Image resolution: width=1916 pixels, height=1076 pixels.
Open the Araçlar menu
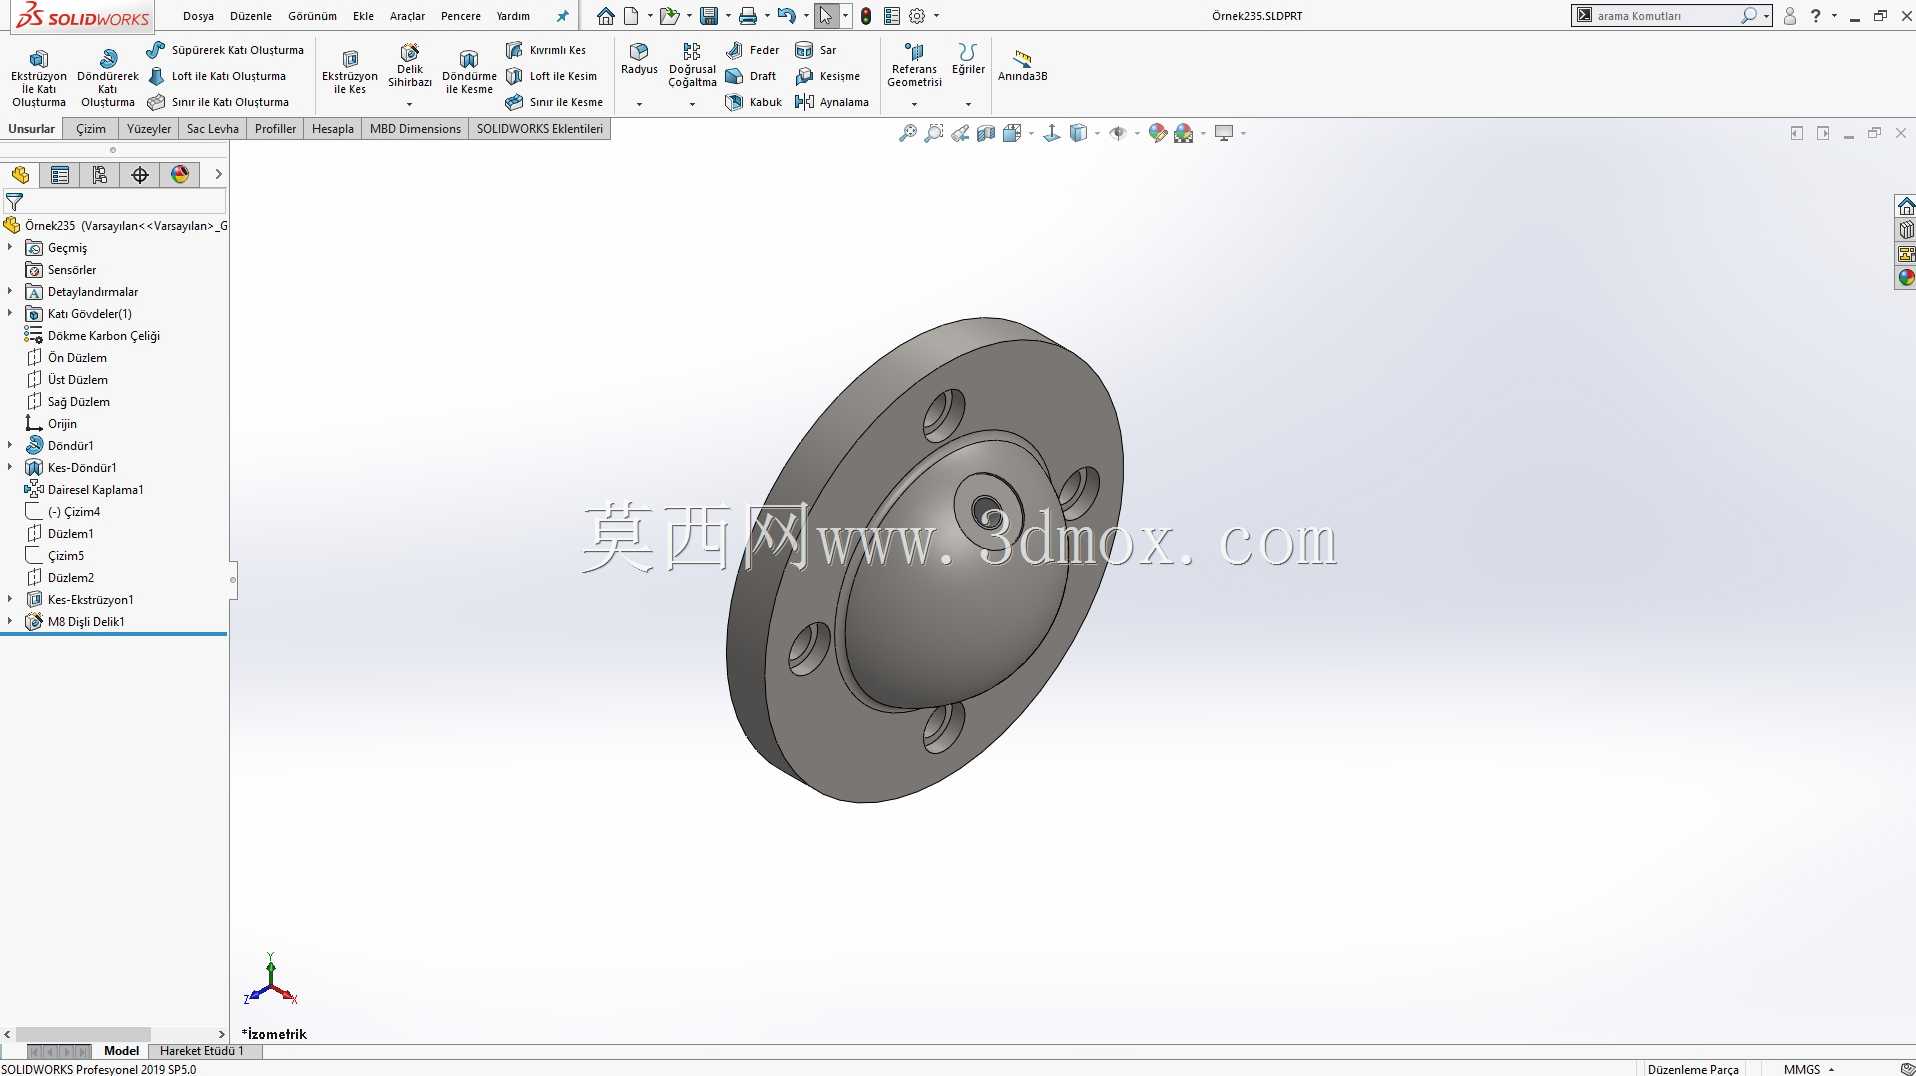point(407,16)
